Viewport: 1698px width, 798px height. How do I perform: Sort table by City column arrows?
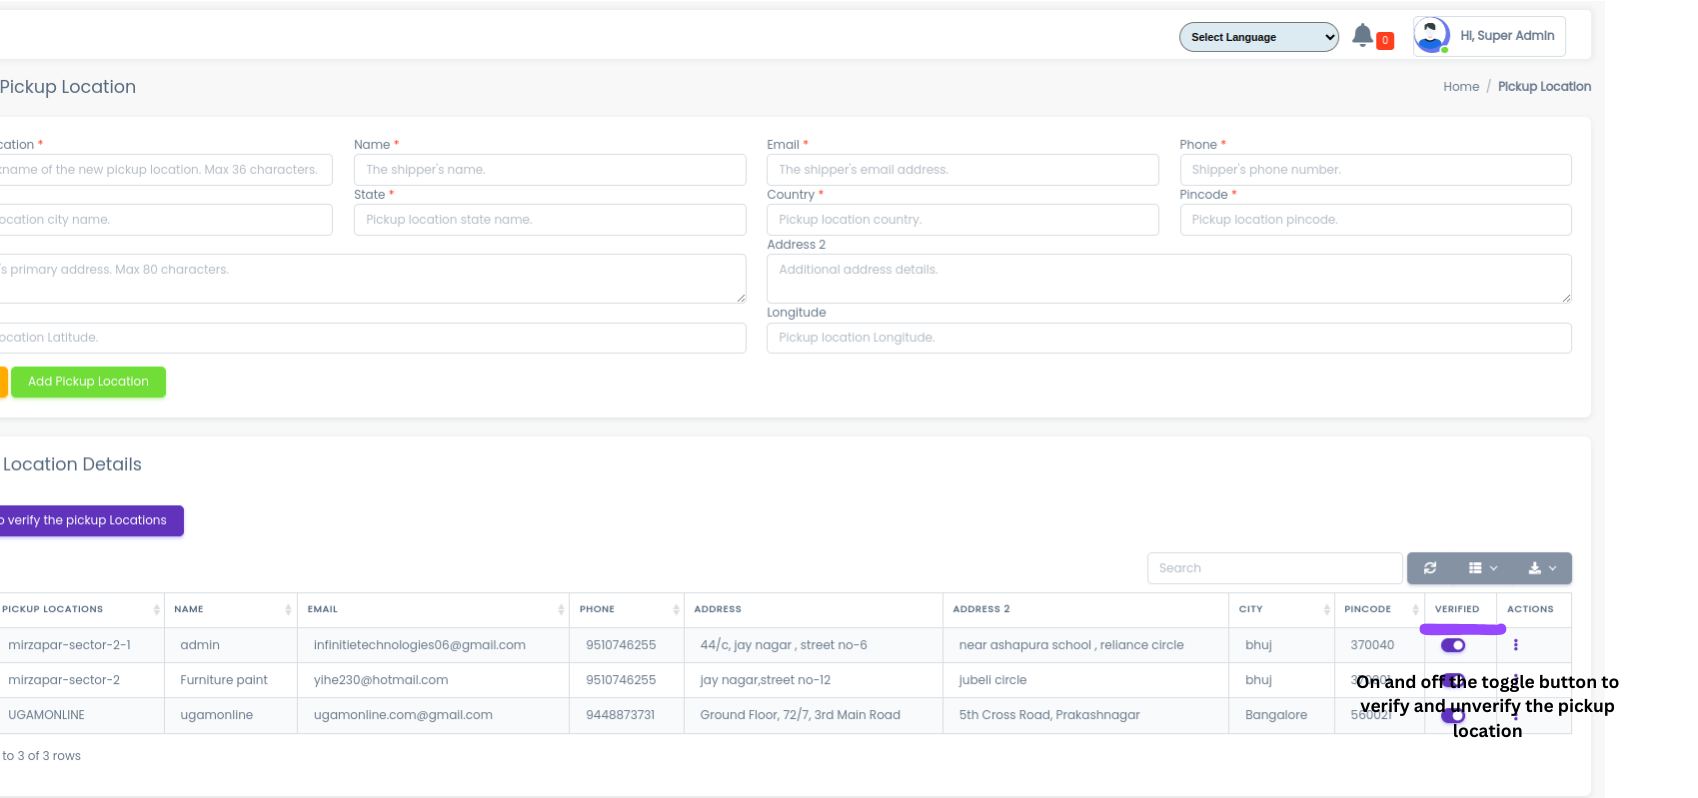point(1326,610)
